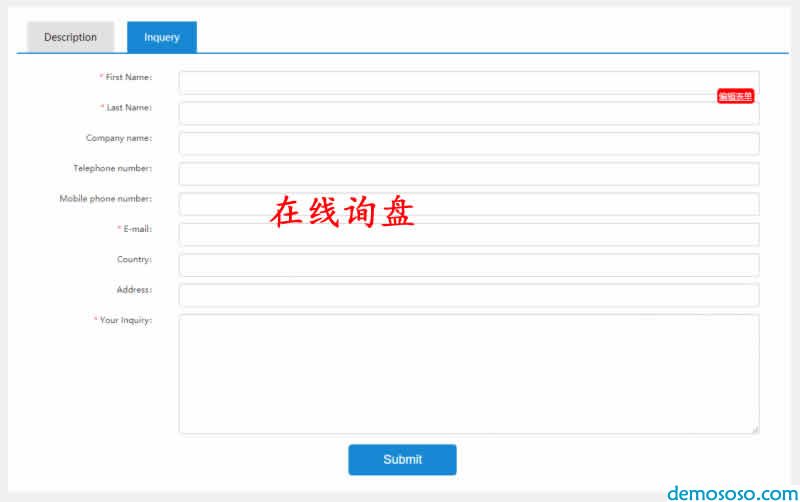Click into the Telephone number field

click(x=469, y=174)
